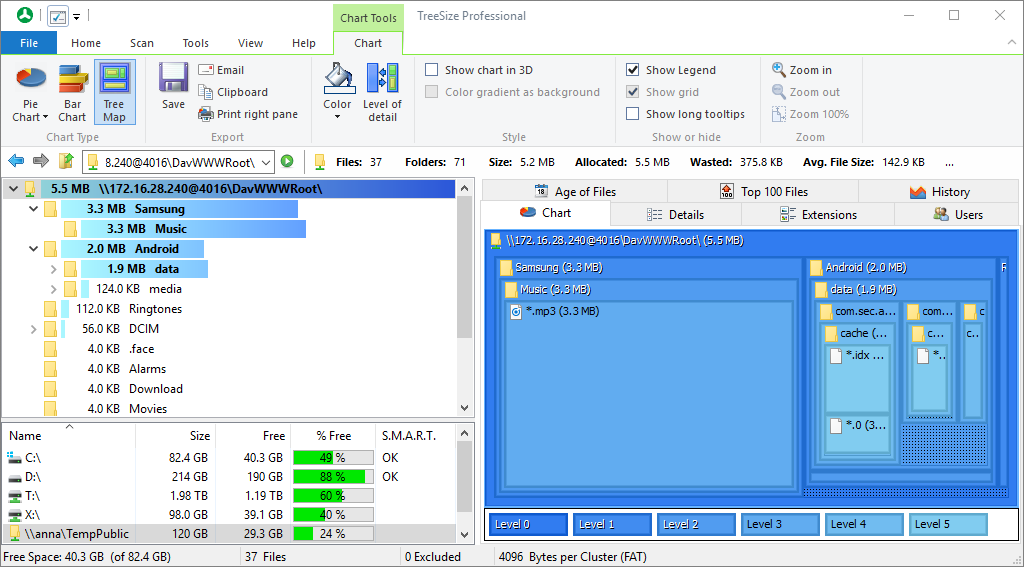Expand the DCIM folder

tap(35, 329)
